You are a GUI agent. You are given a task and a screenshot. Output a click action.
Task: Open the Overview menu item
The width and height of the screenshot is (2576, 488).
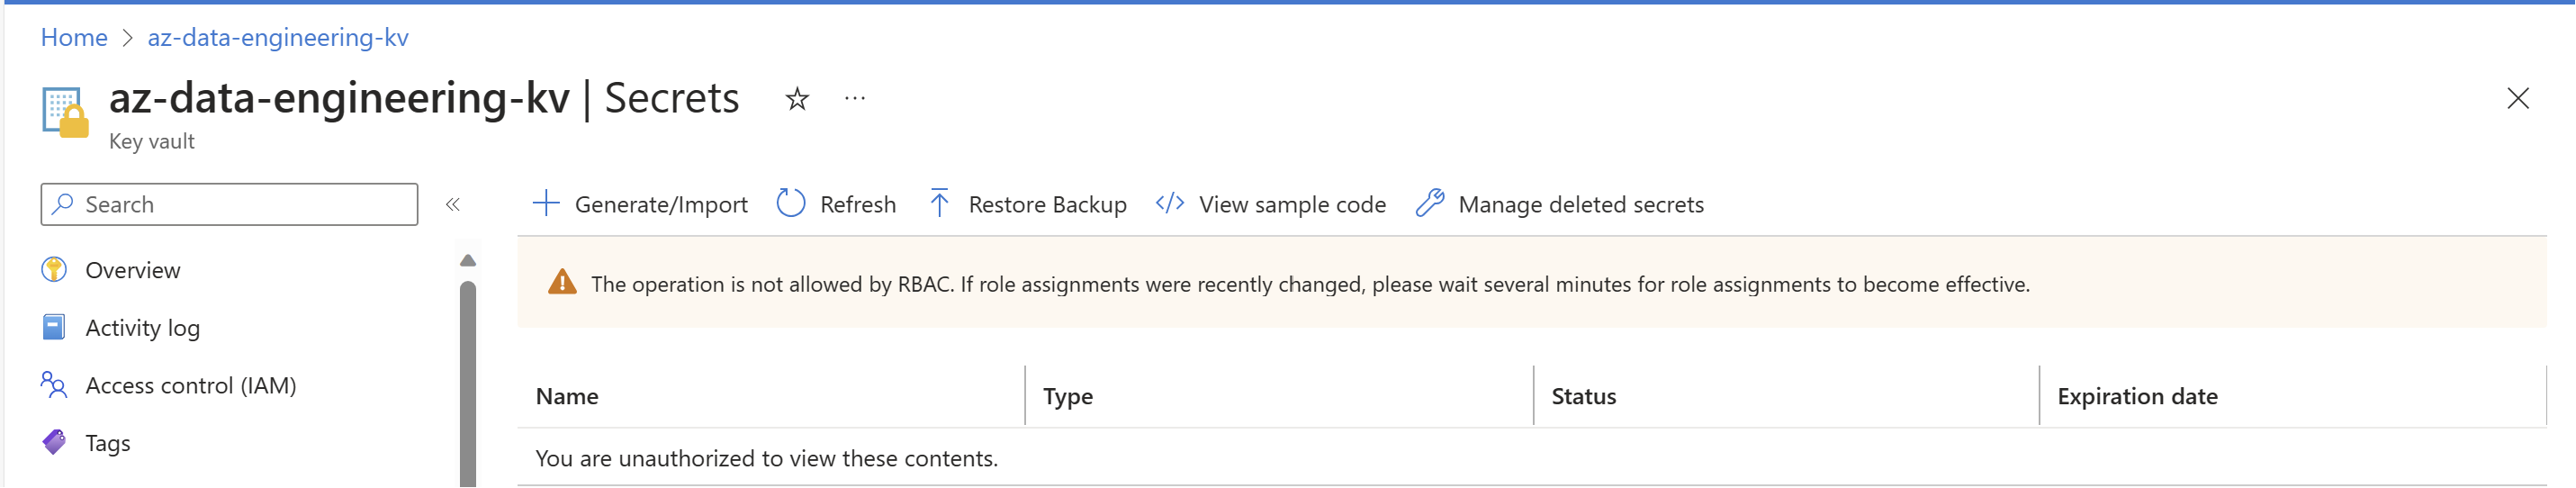point(132,270)
